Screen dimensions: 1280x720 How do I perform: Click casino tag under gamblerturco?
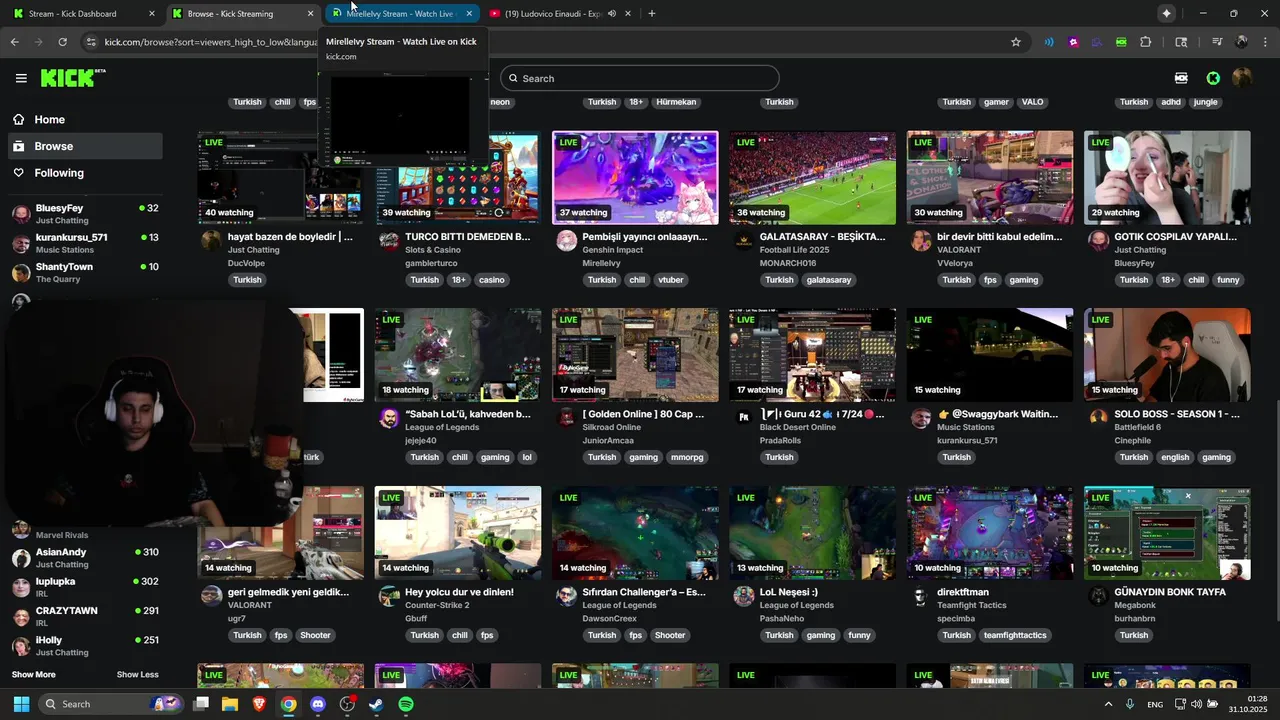pyautogui.click(x=491, y=280)
